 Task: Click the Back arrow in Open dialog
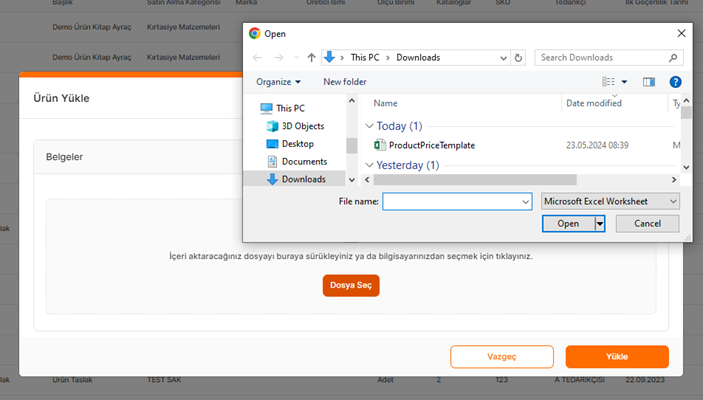pyautogui.click(x=257, y=57)
